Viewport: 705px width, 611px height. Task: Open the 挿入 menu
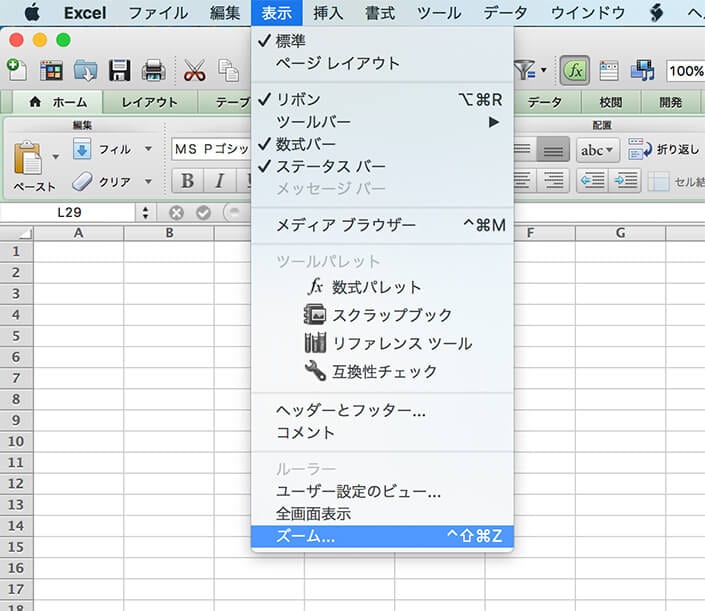328,13
